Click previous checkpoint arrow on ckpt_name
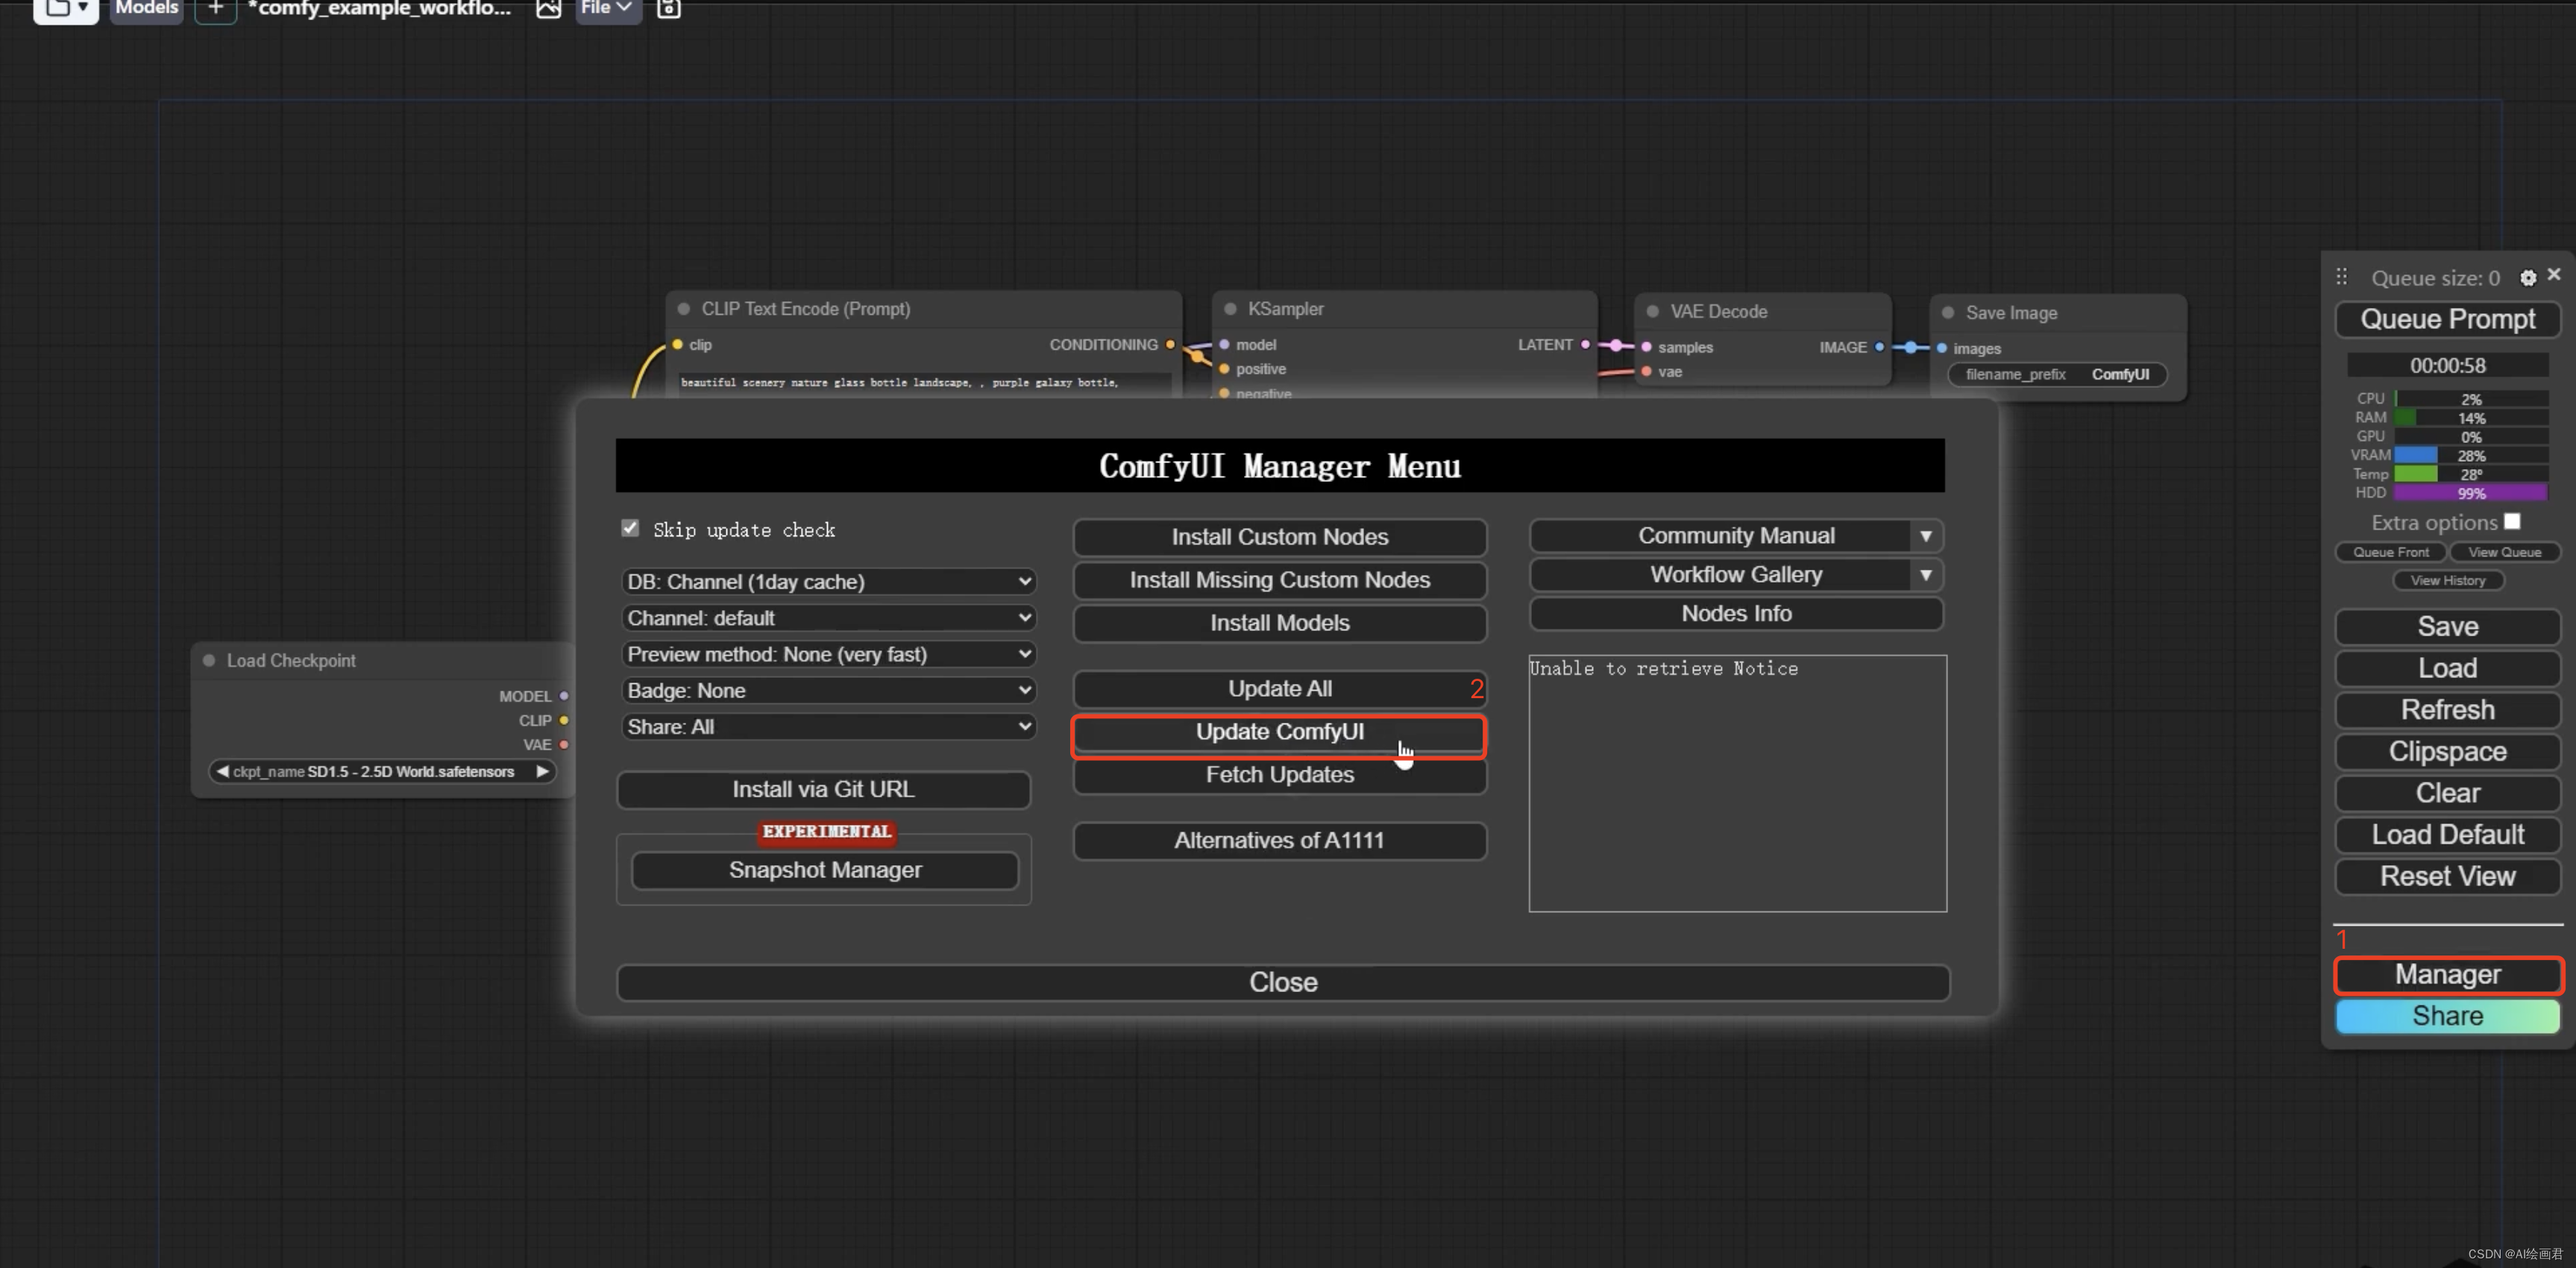 pos(222,771)
